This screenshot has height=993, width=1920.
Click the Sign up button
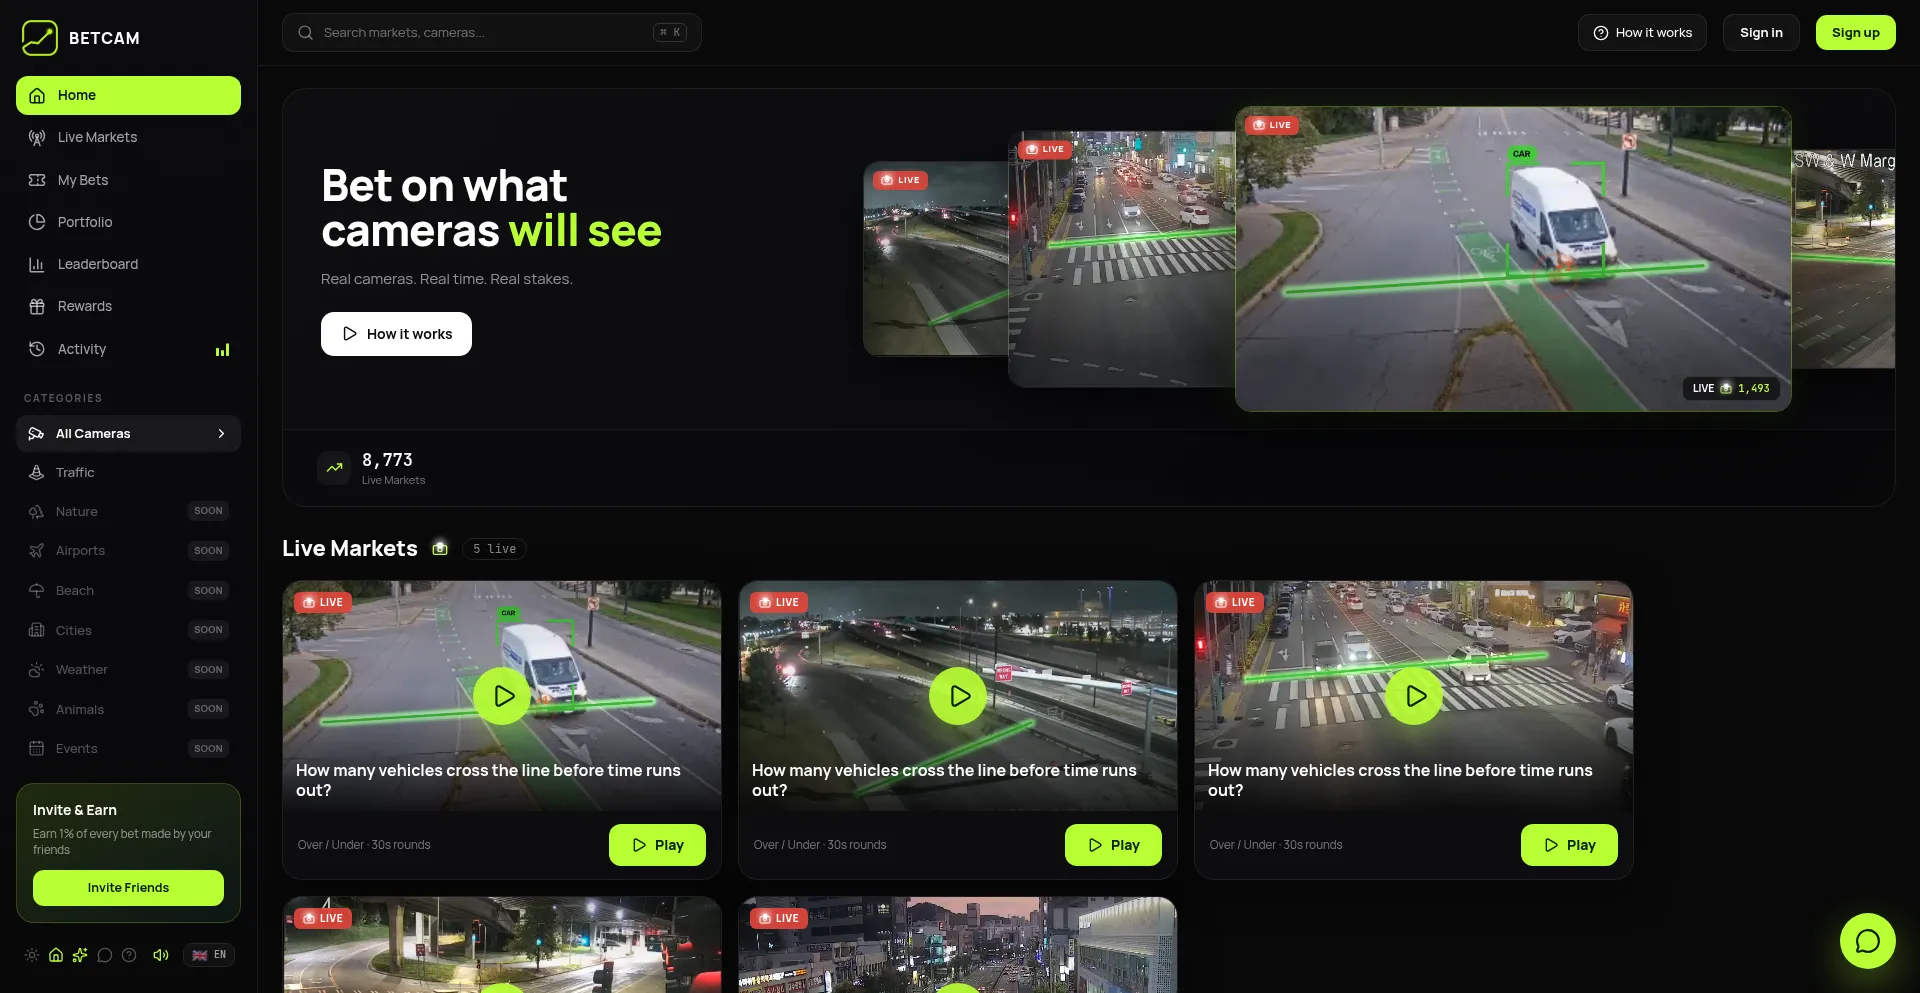point(1856,33)
